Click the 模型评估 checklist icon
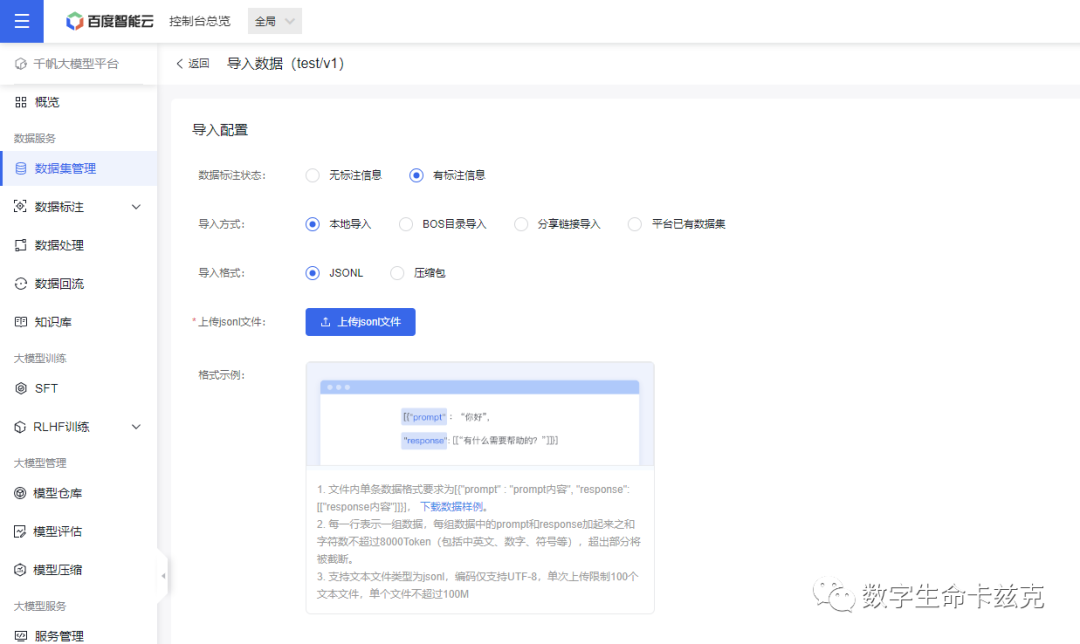1080x644 pixels. click(20, 532)
